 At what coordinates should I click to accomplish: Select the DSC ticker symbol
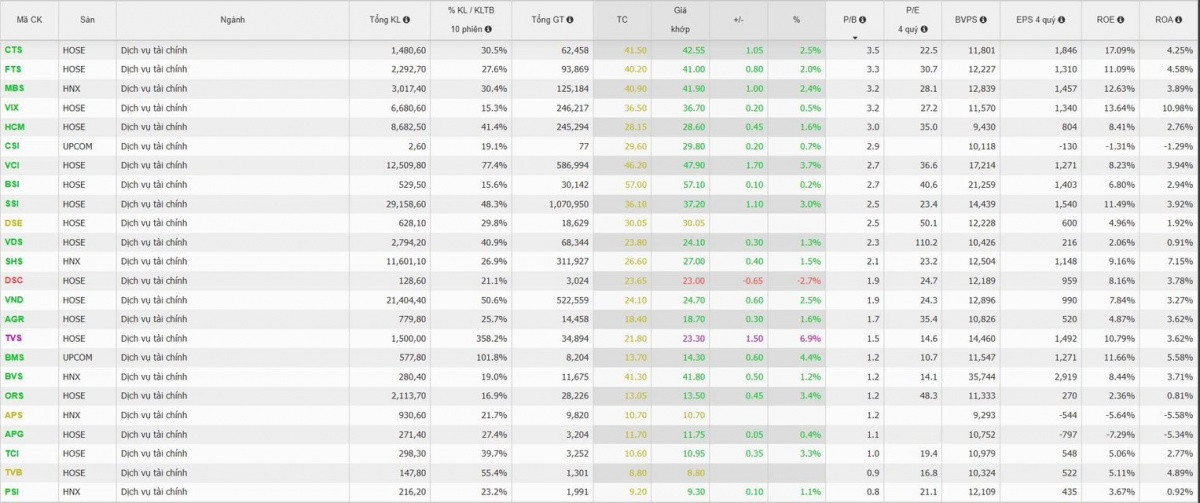pos(14,280)
